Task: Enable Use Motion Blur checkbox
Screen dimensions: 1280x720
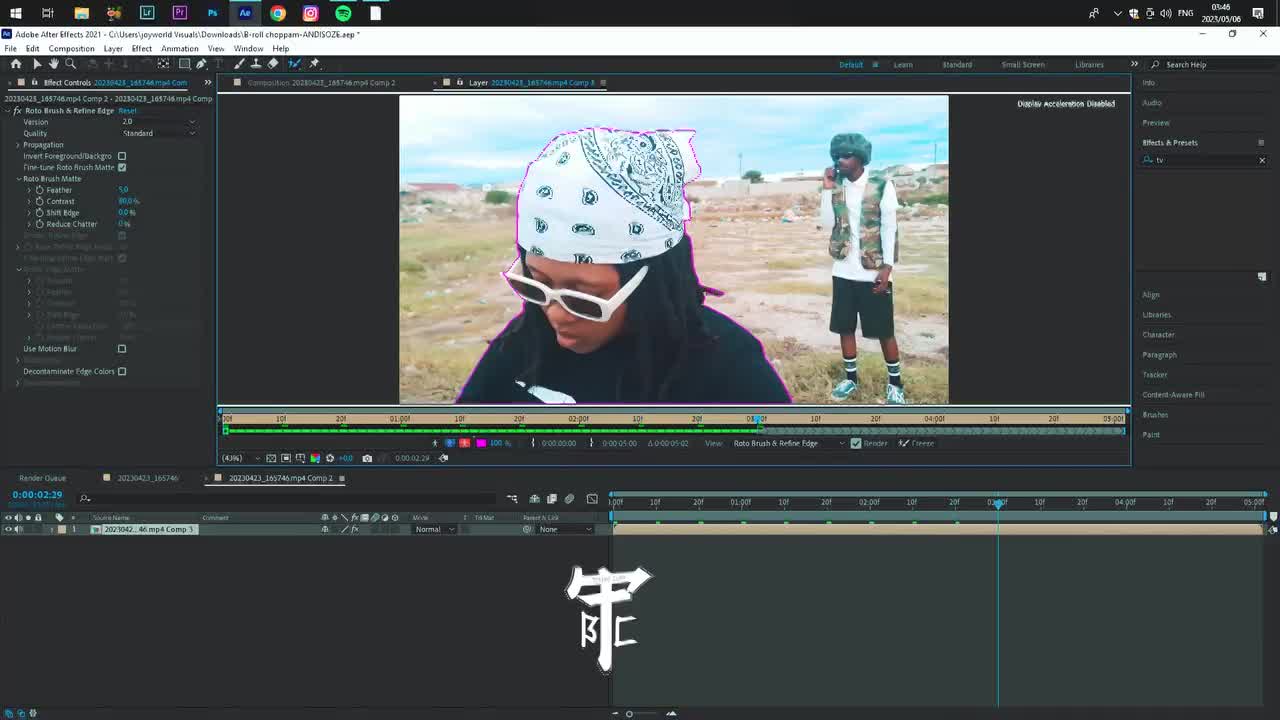Action: pos(122,349)
